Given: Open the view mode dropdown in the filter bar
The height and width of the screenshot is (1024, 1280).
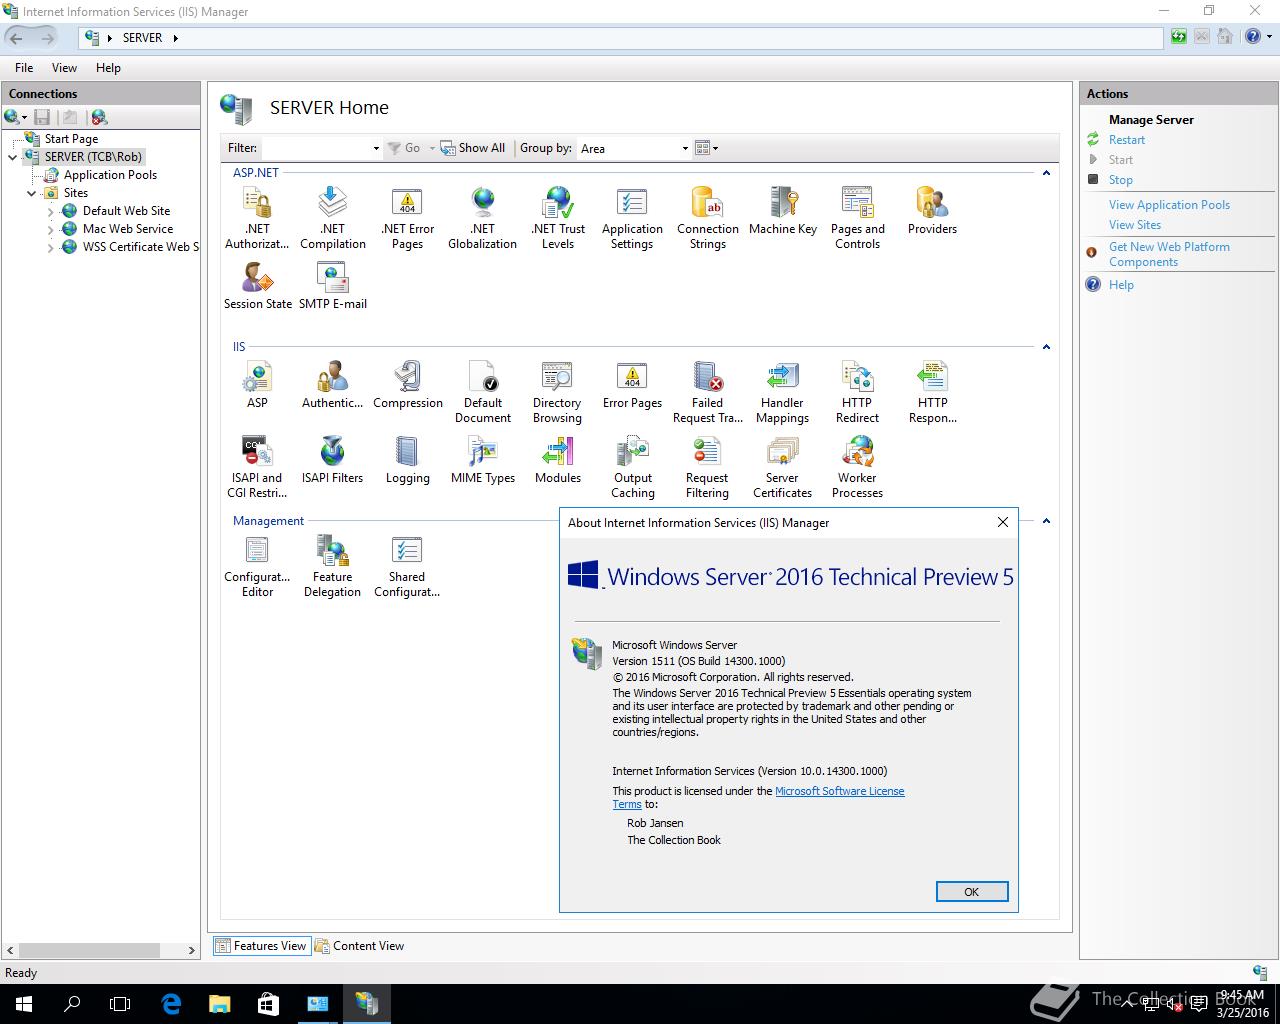Looking at the screenshot, I should click(707, 148).
